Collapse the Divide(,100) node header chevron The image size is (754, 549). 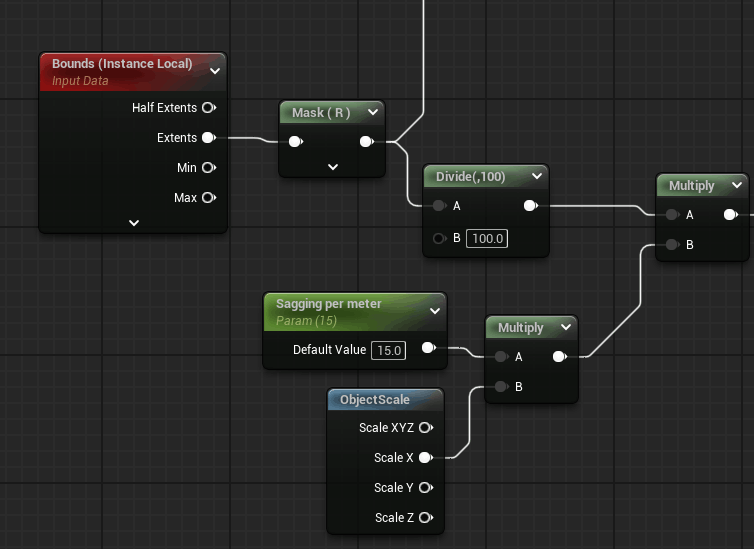pyautogui.click(x=537, y=176)
